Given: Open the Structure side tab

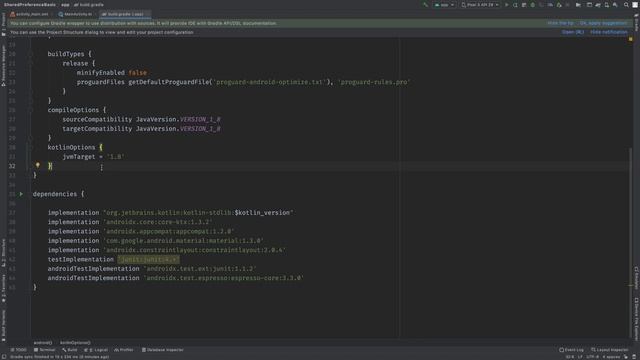Looking at the screenshot, I should 4,252.
